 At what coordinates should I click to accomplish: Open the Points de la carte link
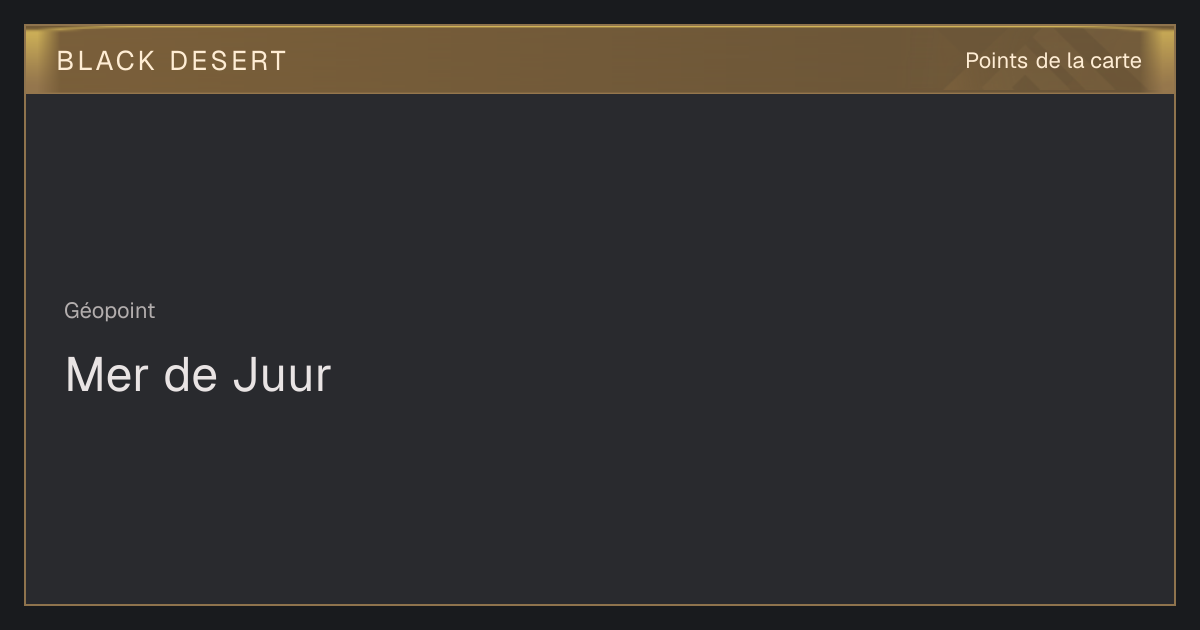[1053, 61]
